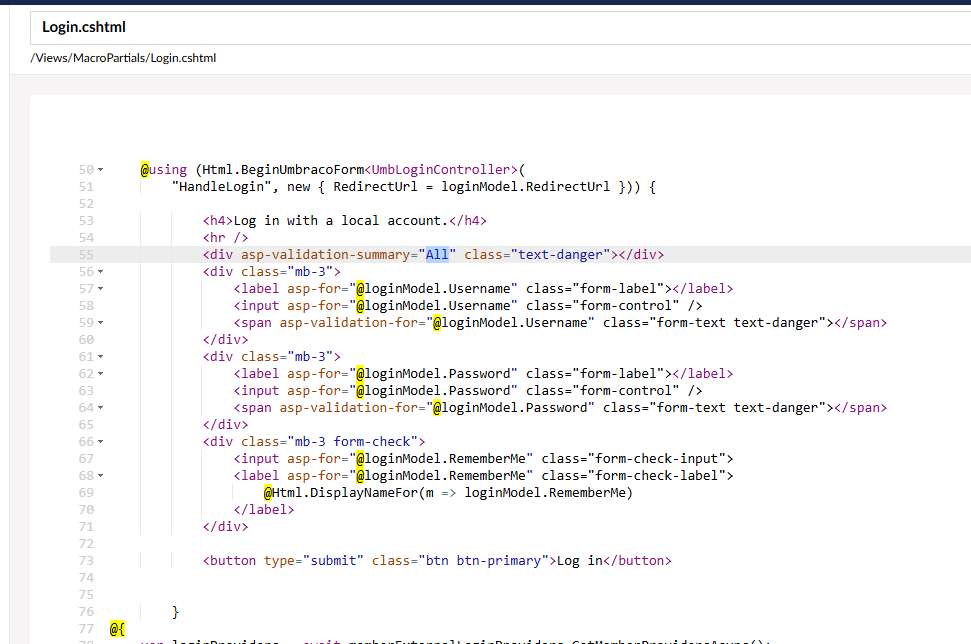
Task: Click the Password input tag on line 63
Action: pos(468,391)
